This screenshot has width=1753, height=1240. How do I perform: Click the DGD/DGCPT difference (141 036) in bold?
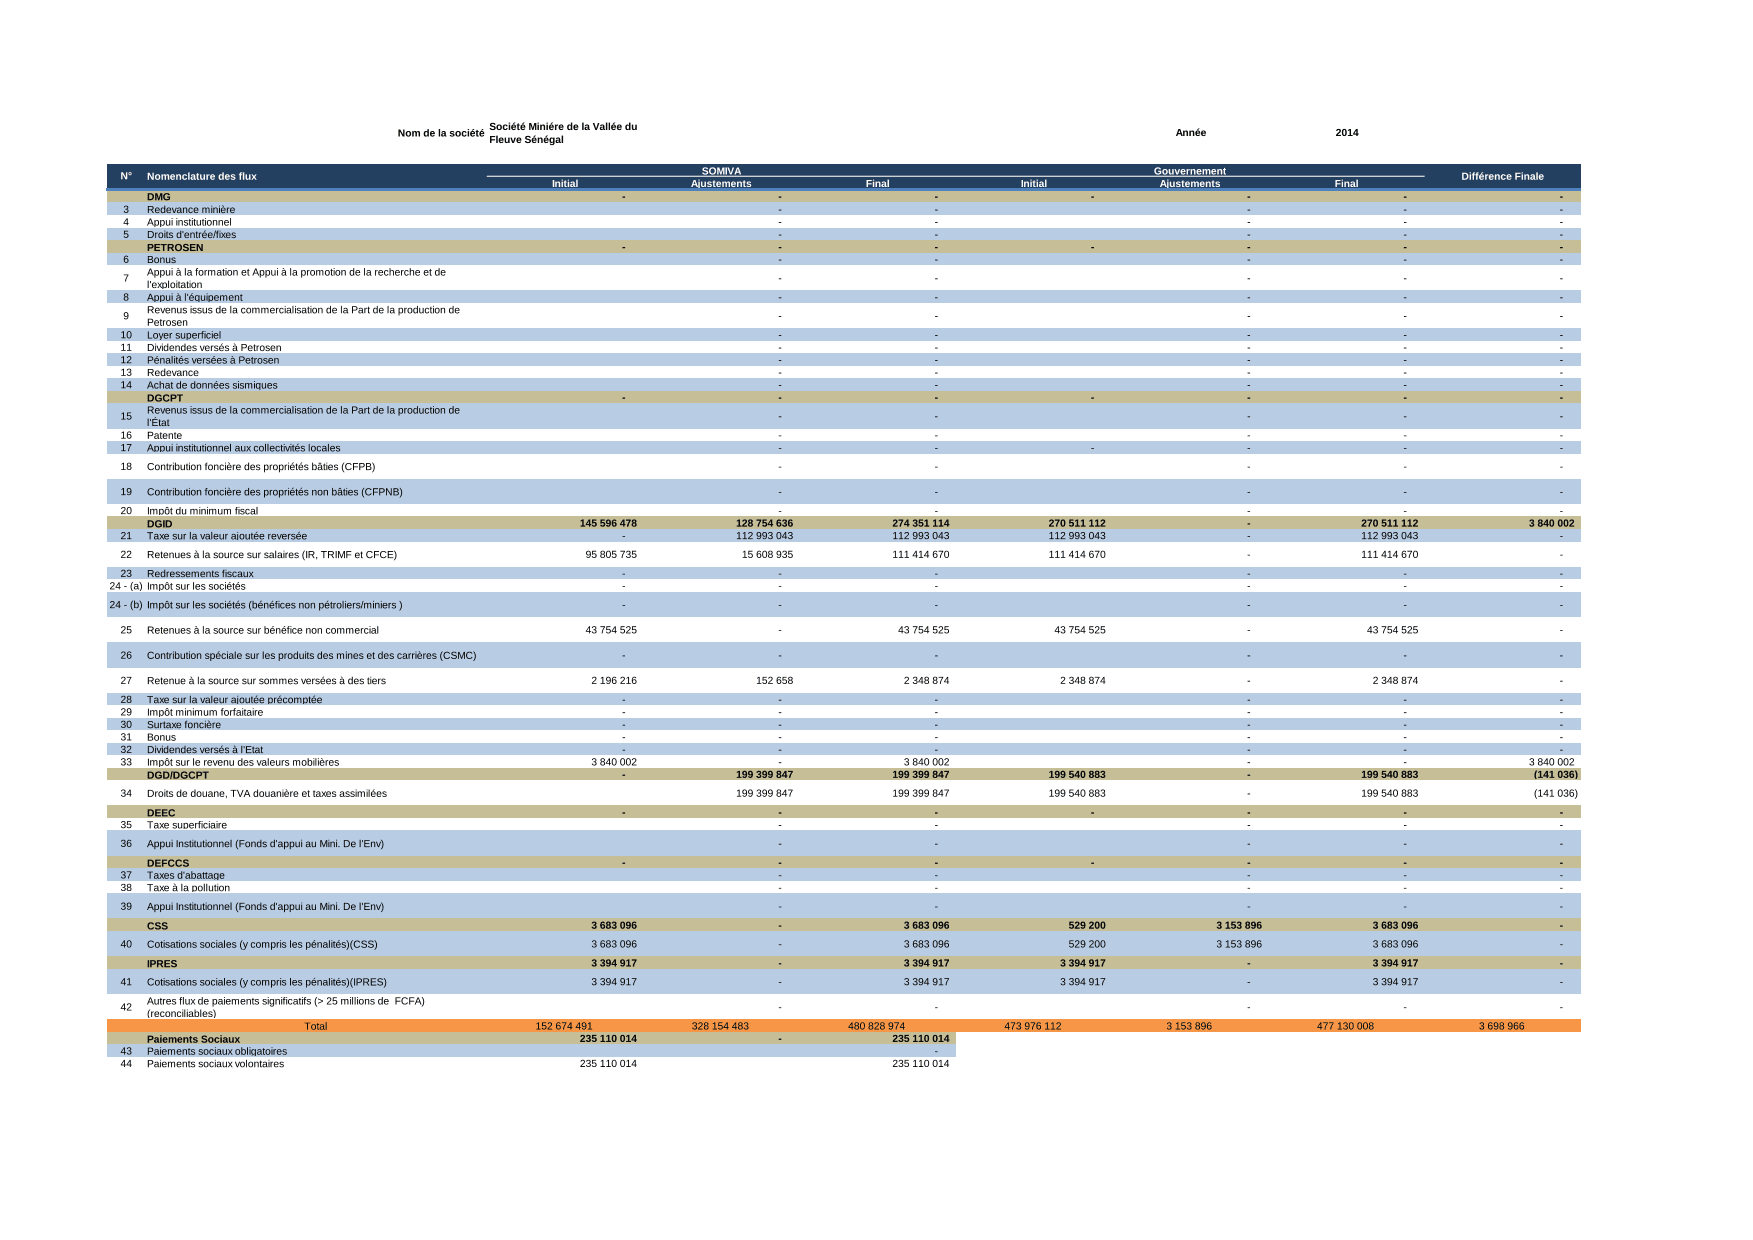tap(1555, 775)
